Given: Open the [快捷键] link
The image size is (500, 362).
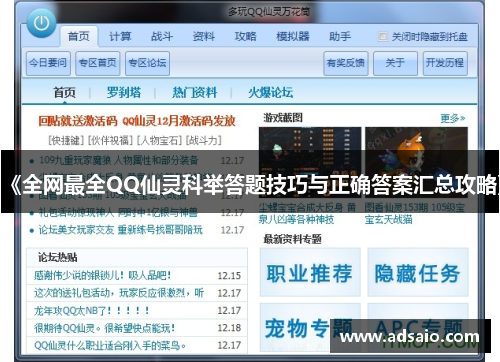Looking at the screenshot, I should [x=66, y=140].
